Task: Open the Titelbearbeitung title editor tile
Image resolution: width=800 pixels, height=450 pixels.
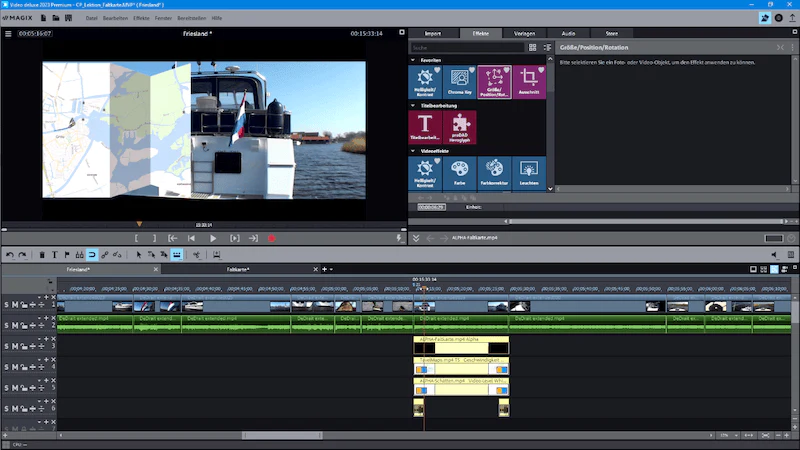Action: click(425, 127)
